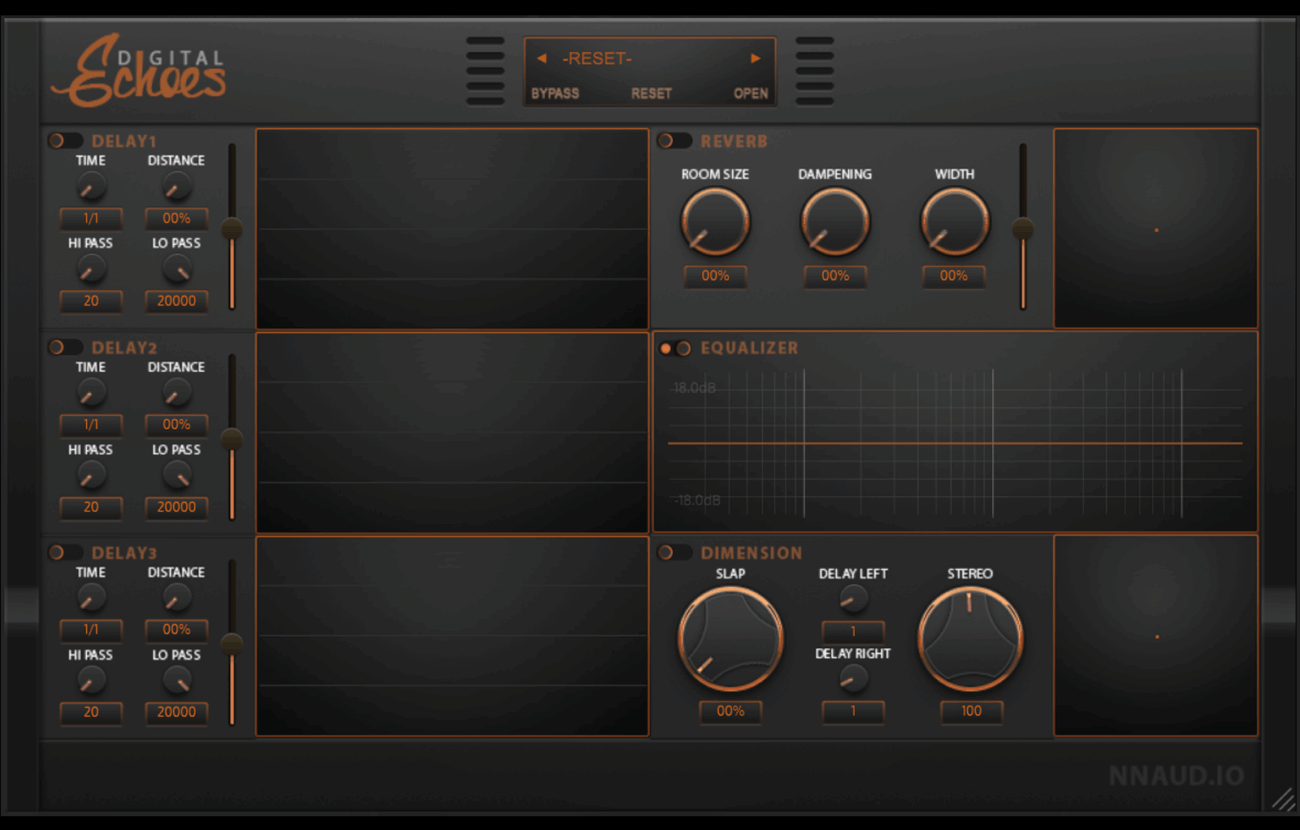This screenshot has width=1300, height=830.
Task: Click the Slap value field 00%
Action: (730, 711)
